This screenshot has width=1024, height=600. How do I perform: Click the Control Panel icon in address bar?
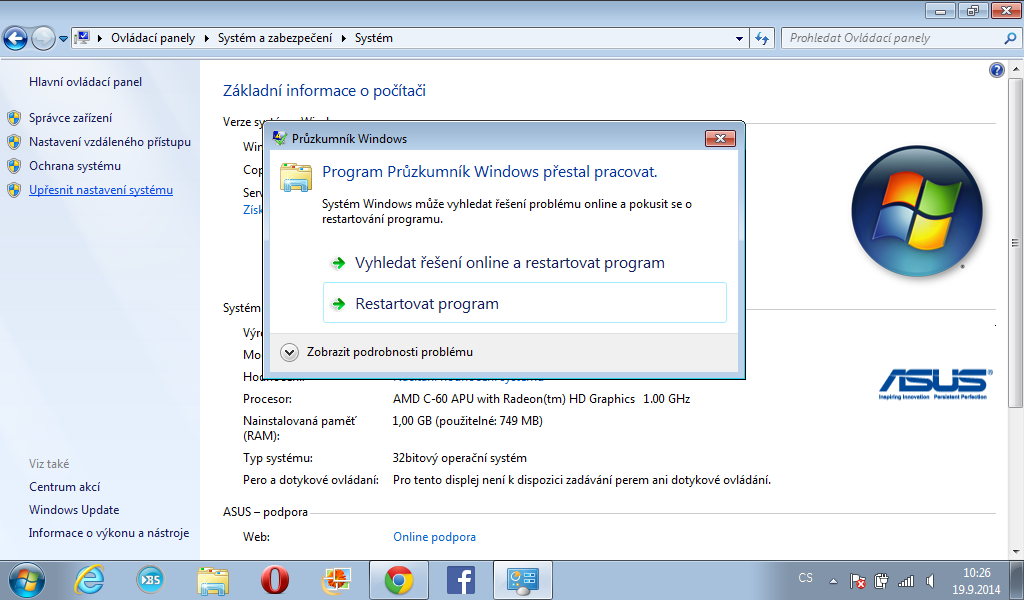[x=82, y=38]
